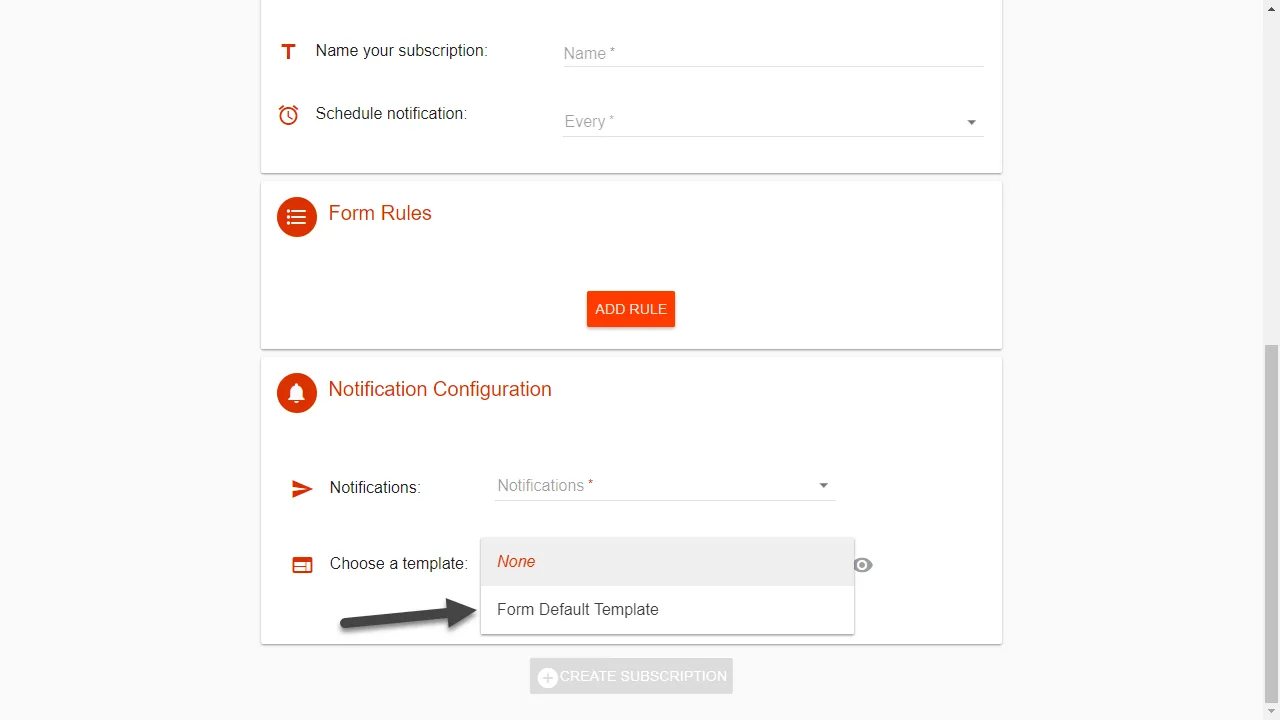Focus the subscription Name input field
This screenshot has width=1280, height=720.
[x=773, y=53]
